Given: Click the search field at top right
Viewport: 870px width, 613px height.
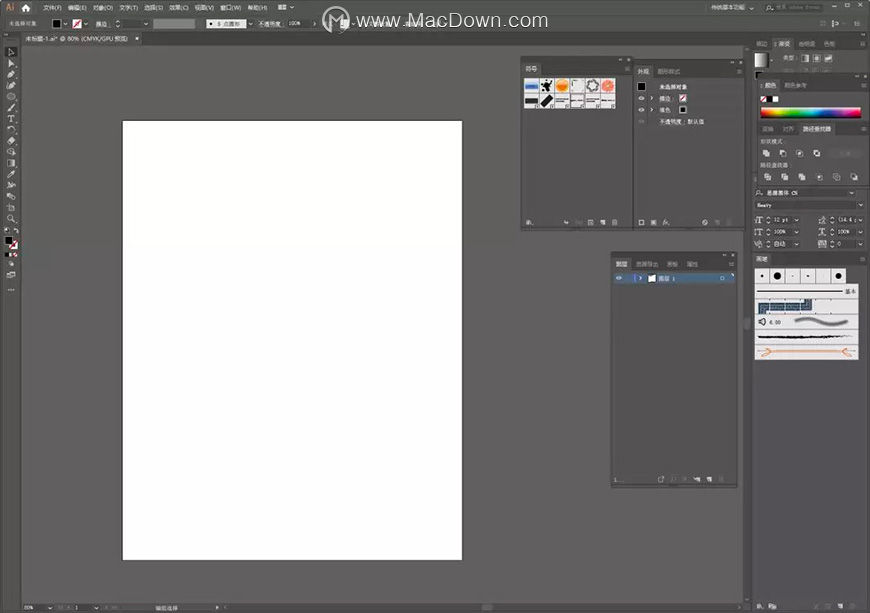Looking at the screenshot, I should click(x=795, y=8).
